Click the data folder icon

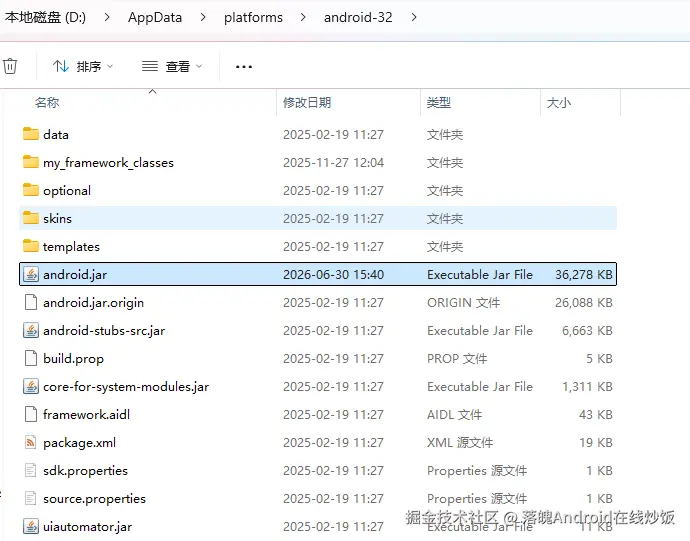30,133
